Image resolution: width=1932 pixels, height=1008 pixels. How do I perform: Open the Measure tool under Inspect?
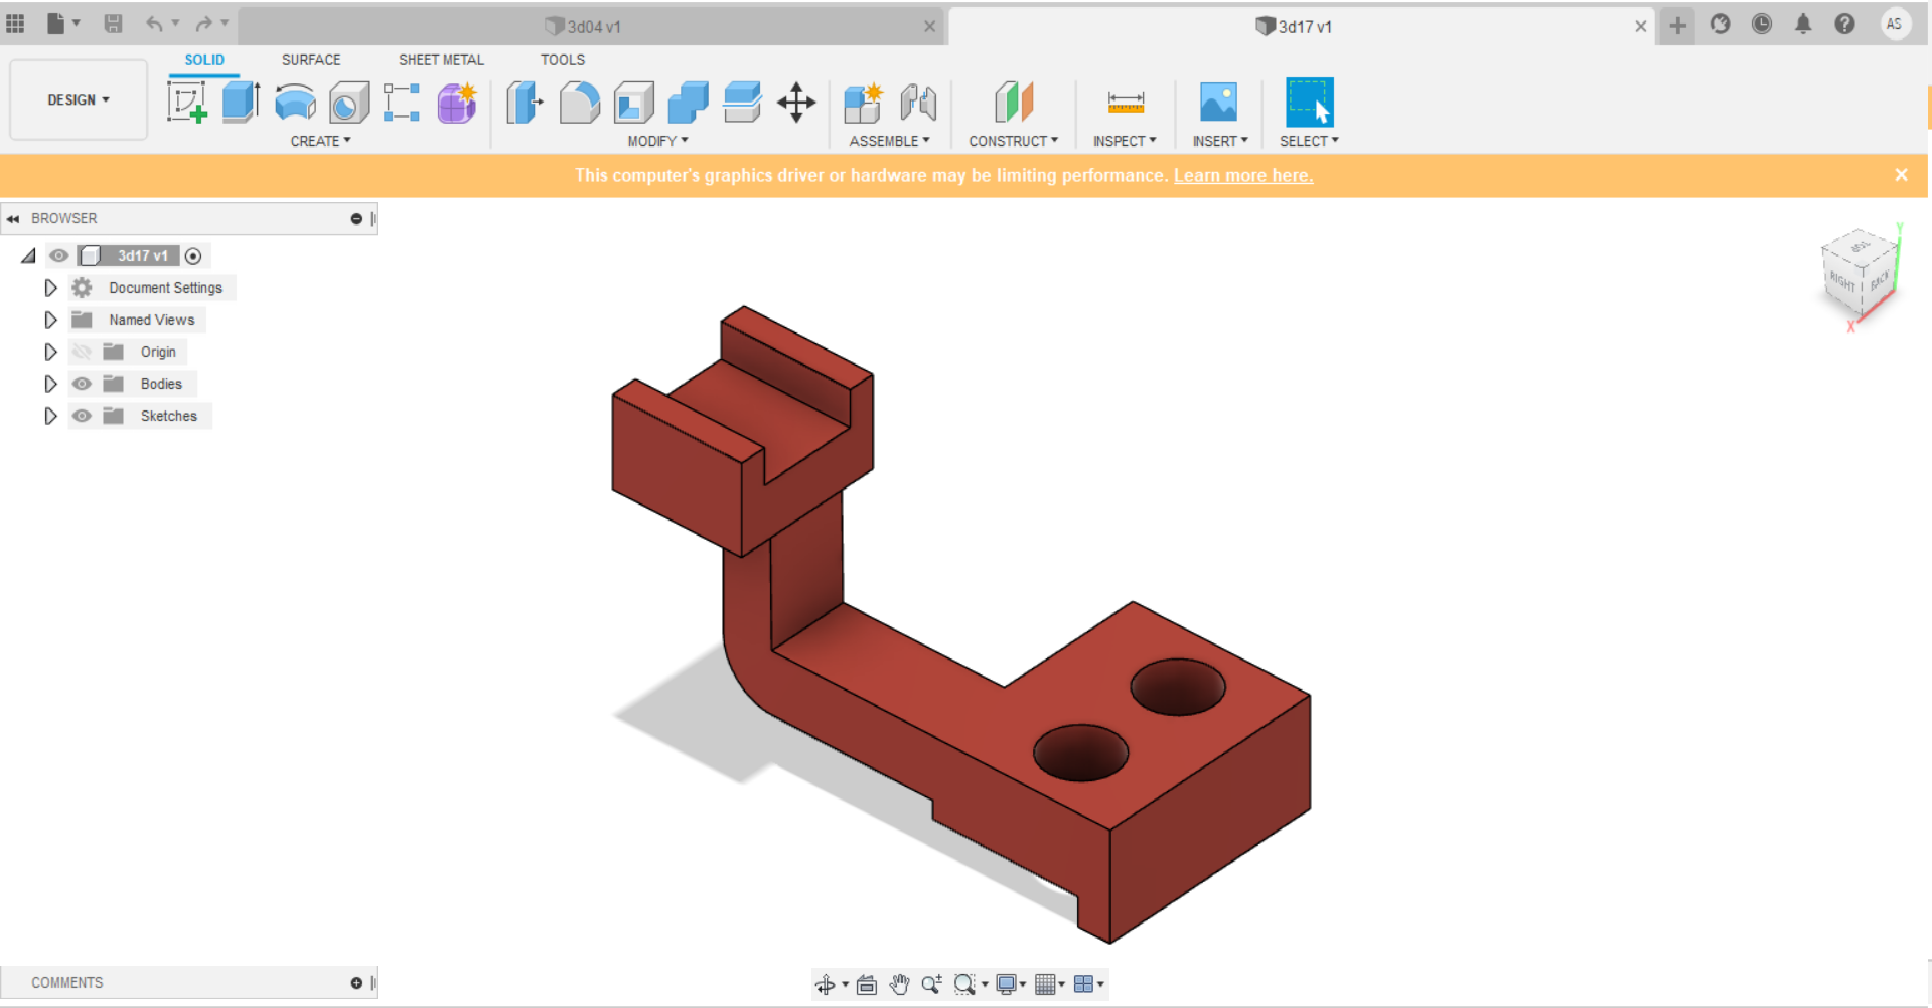(x=1124, y=102)
